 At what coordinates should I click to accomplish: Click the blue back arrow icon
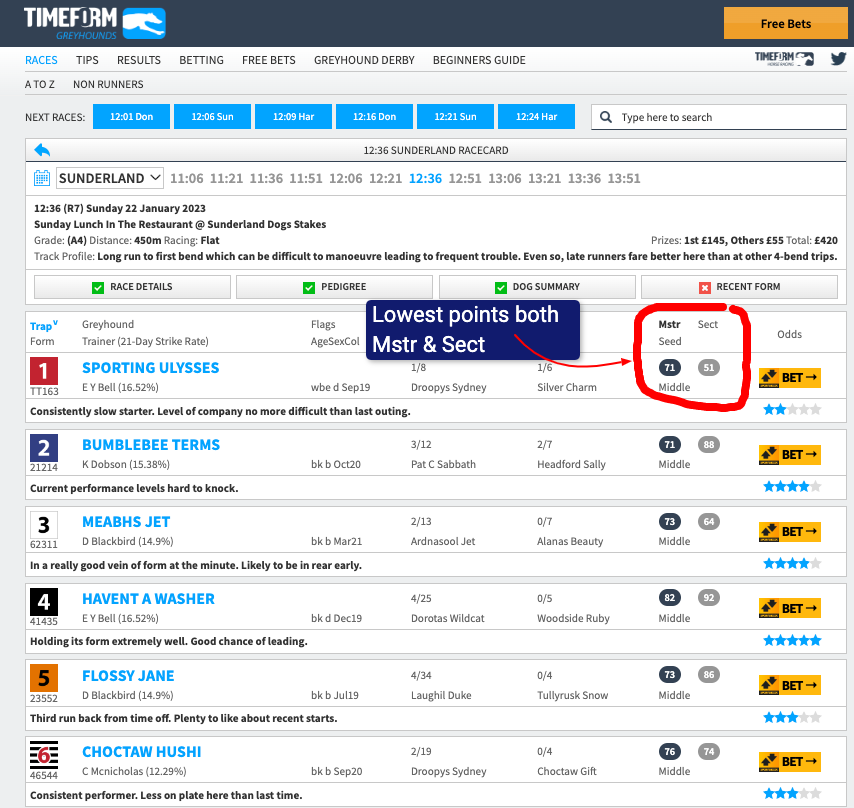tap(42, 150)
